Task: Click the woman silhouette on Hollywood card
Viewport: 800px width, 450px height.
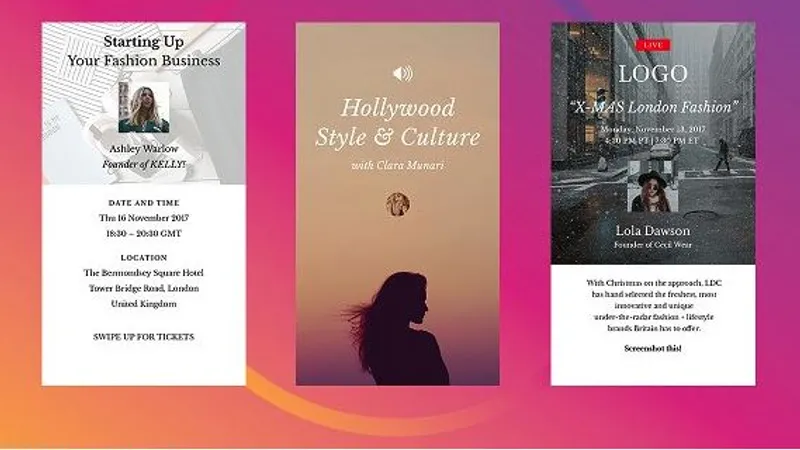Action: [397, 328]
